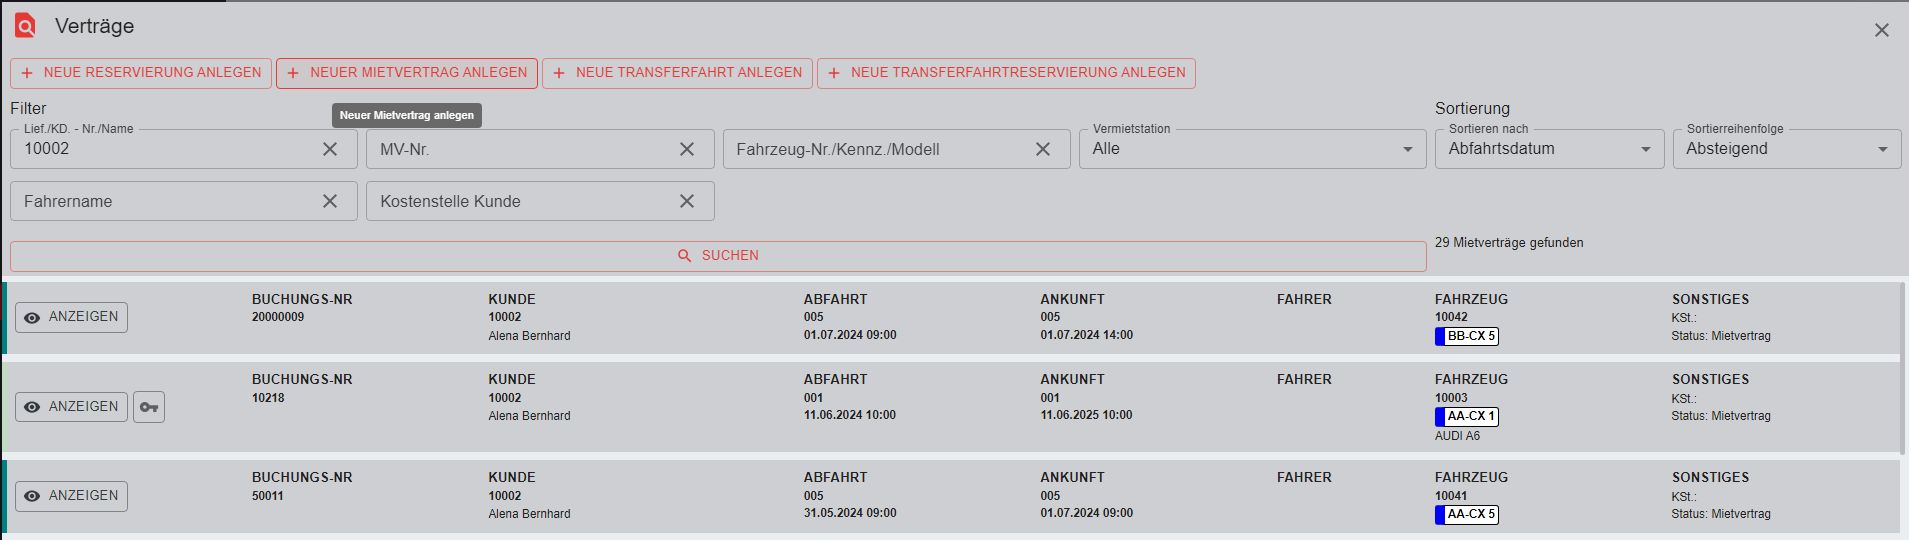
Task: Clear the Fahrername filter field
Action: coord(330,201)
